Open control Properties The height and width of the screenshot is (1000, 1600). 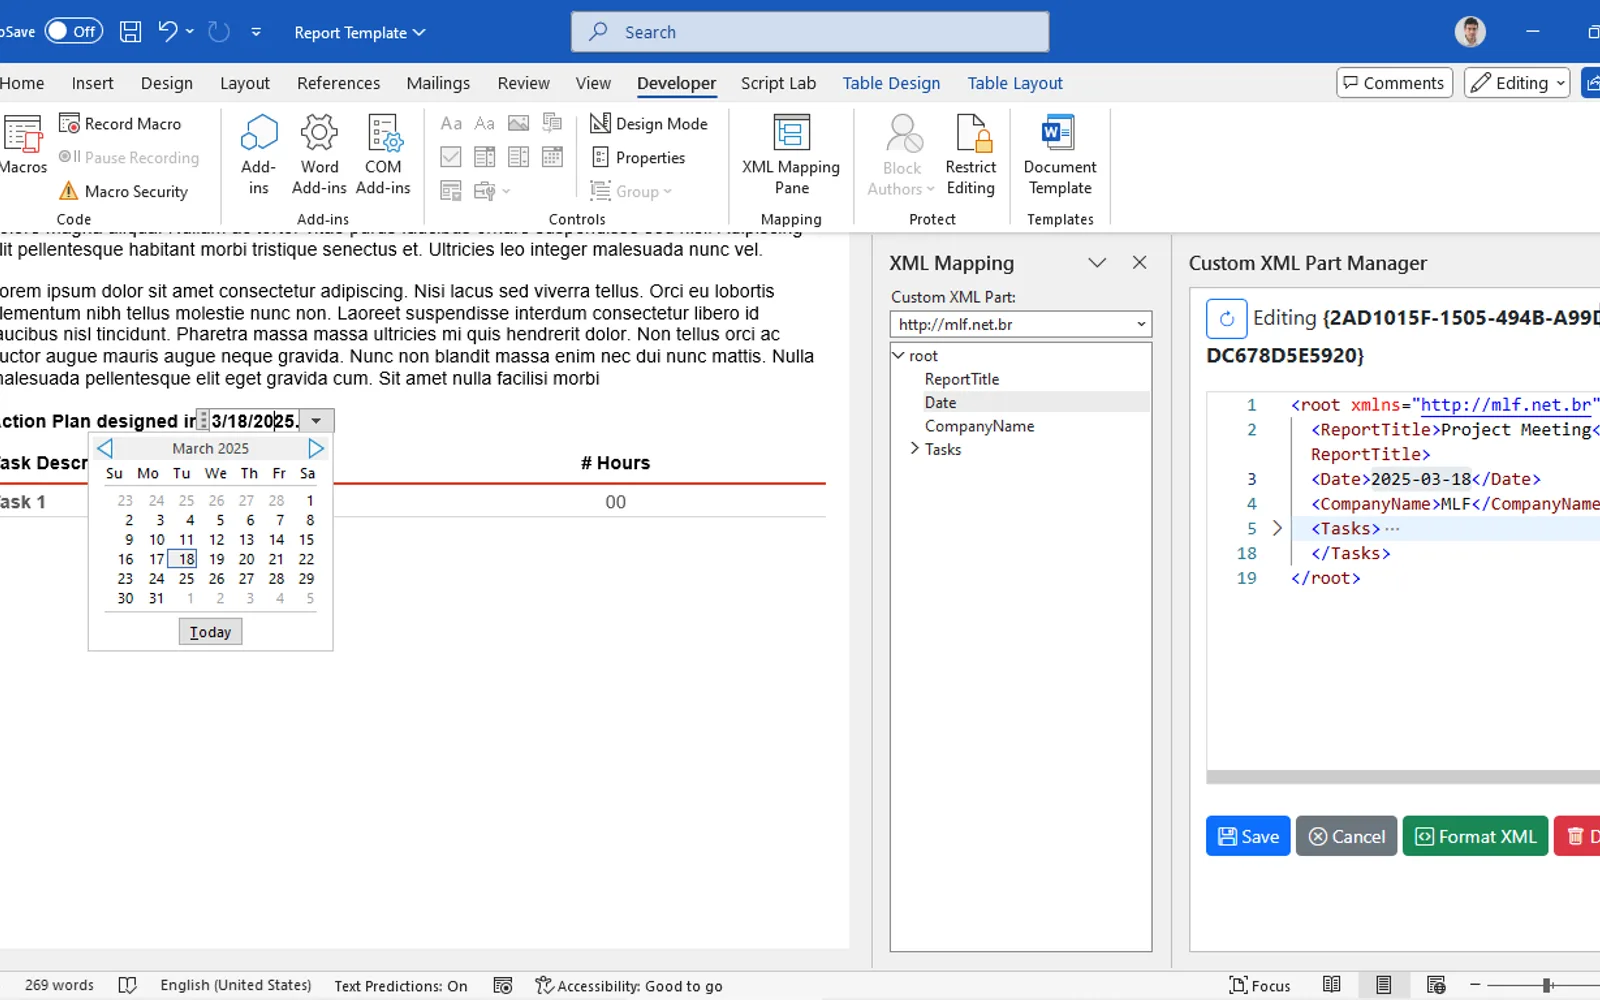(x=638, y=157)
